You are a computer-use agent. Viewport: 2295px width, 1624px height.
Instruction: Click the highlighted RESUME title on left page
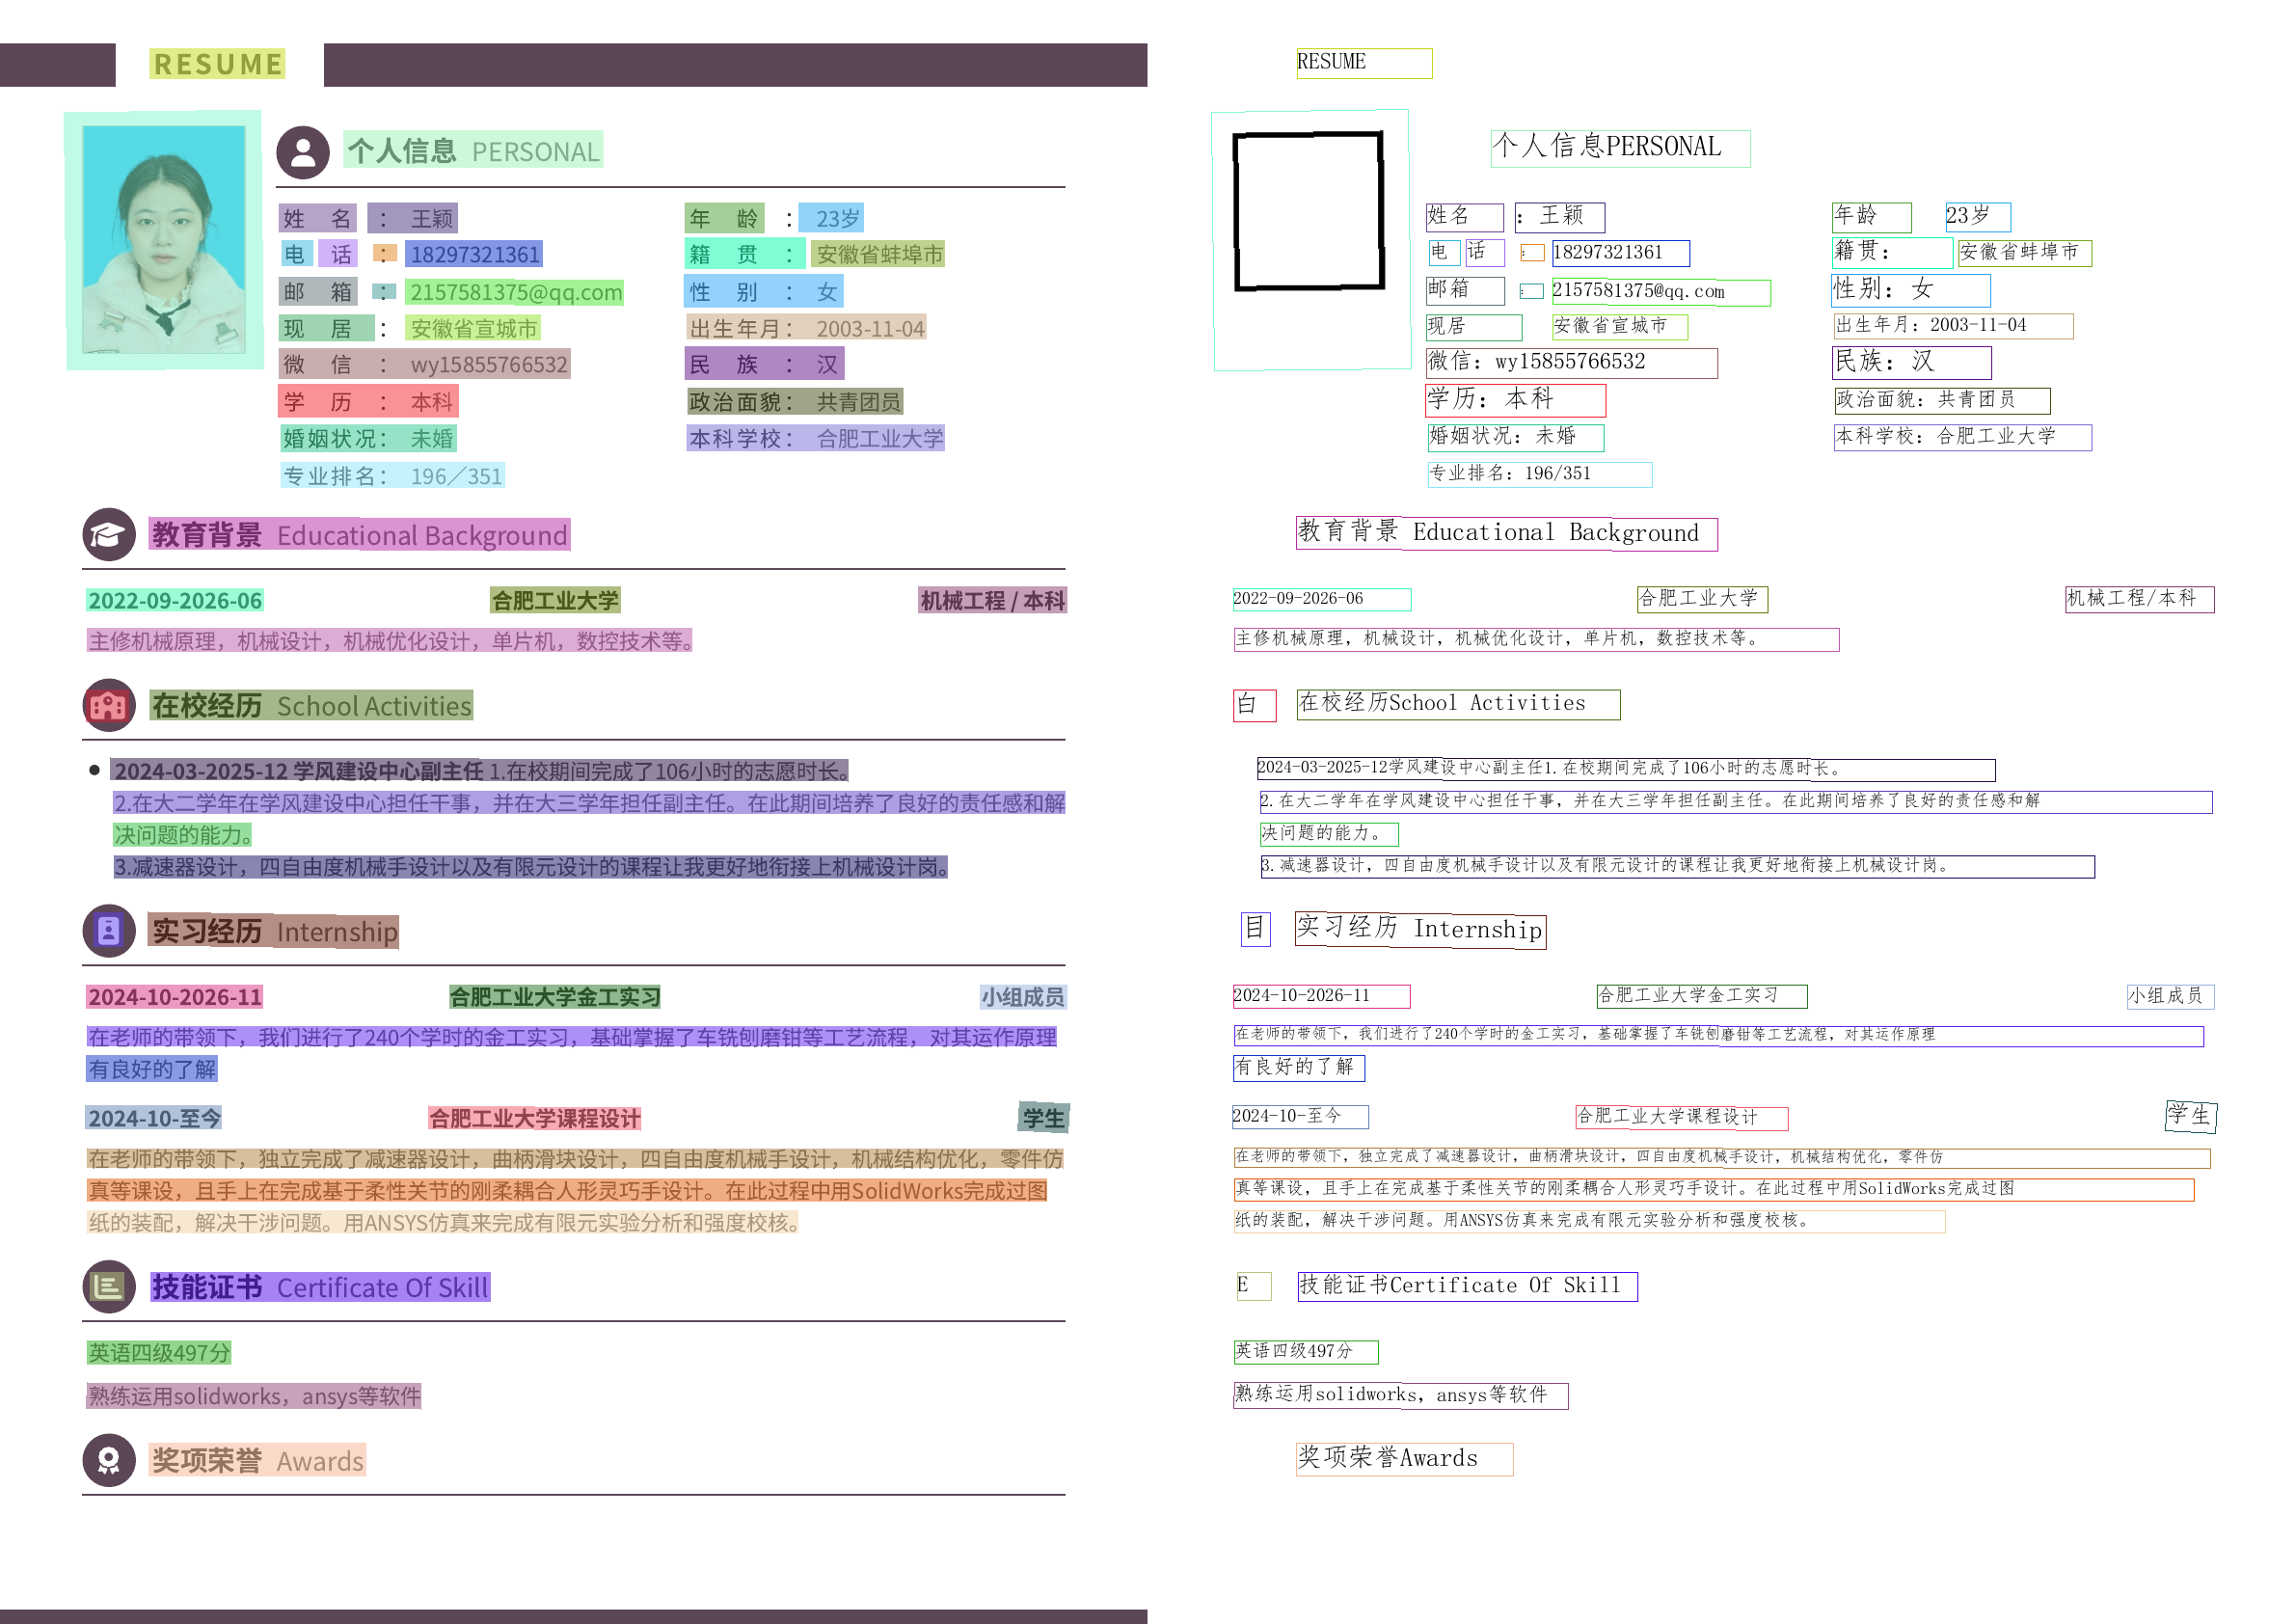(218, 64)
